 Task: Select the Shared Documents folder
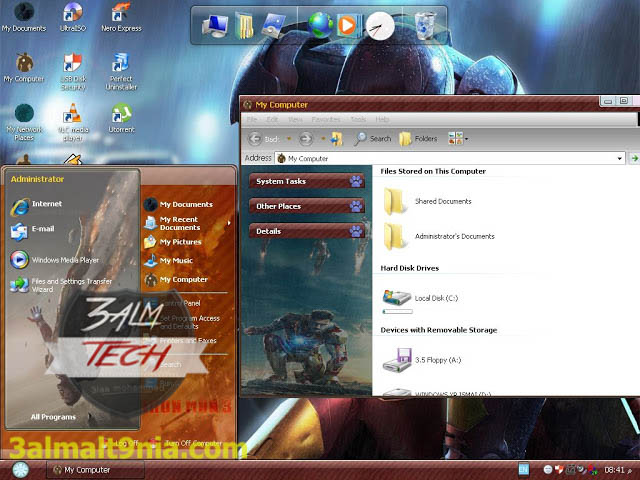427,201
